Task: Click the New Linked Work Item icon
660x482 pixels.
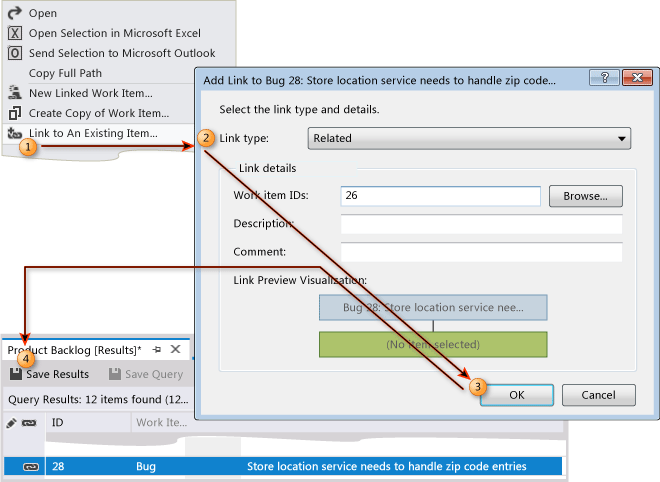Action: pyautogui.click(x=15, y=93)
